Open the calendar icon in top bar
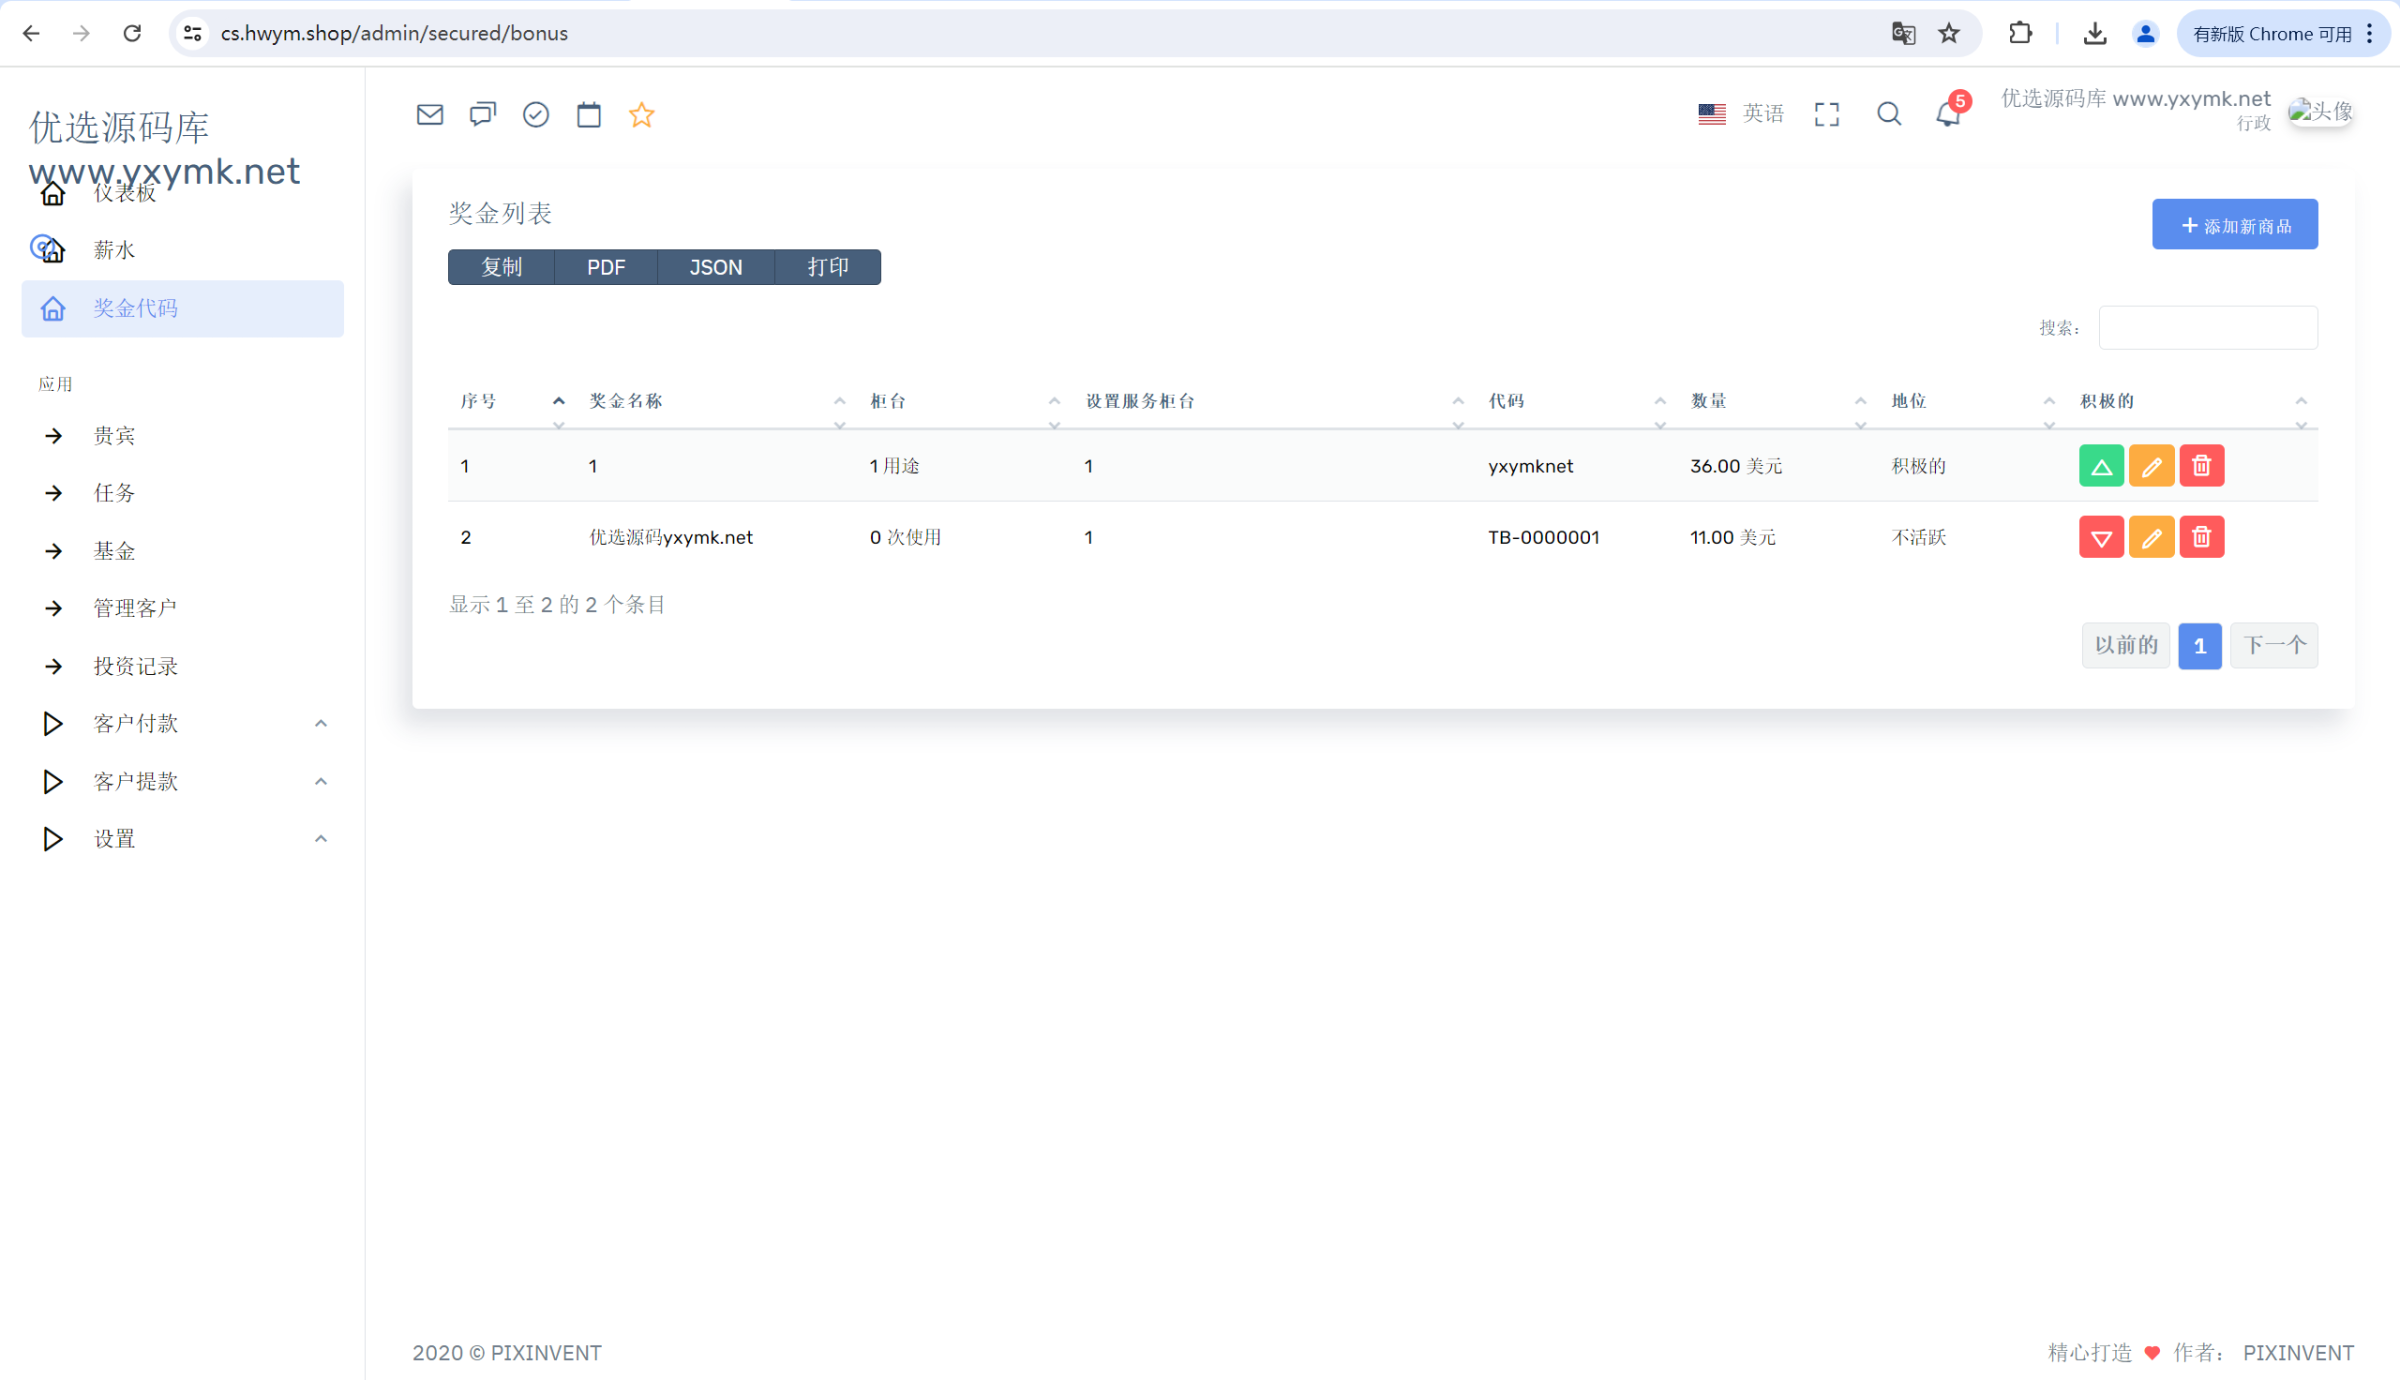2400x1380 pixels. tap(589, 115)
